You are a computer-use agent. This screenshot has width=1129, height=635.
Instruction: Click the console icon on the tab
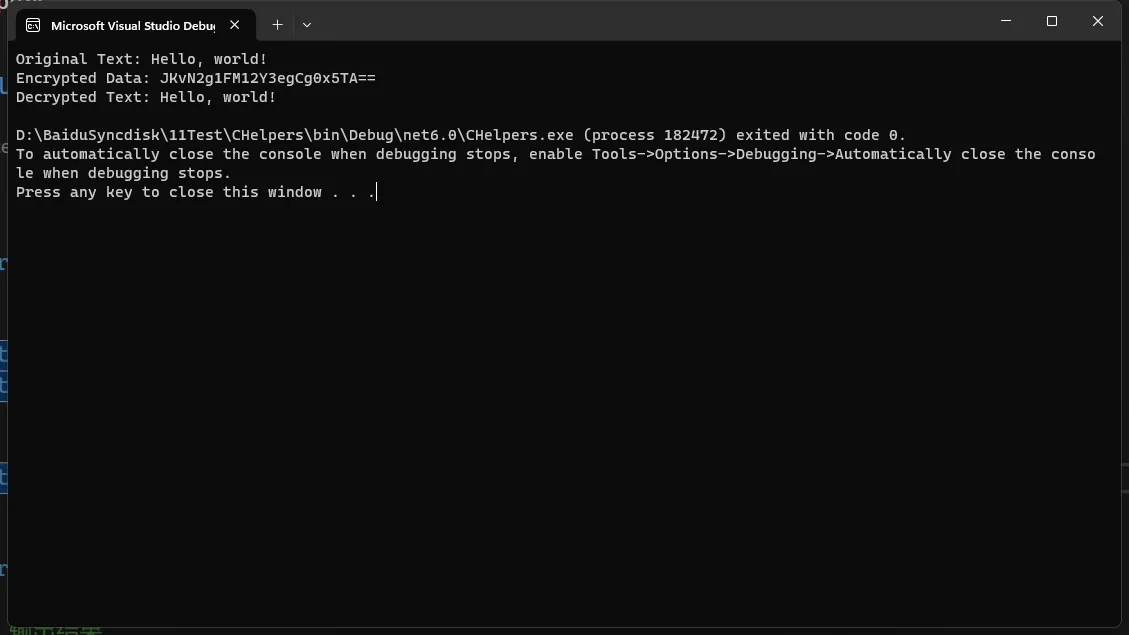(x=33, y=25)
